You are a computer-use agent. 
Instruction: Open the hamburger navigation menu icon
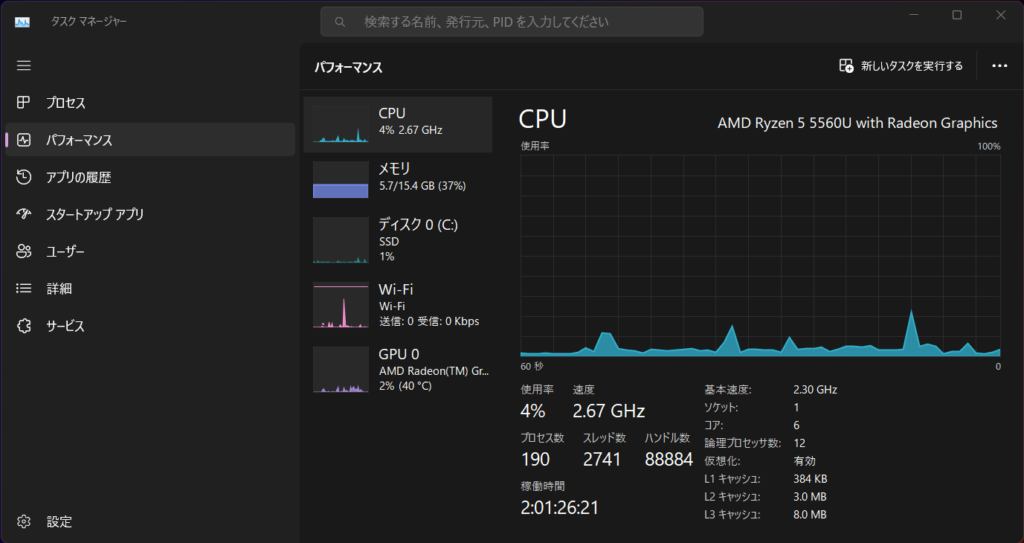pos(24,65)
